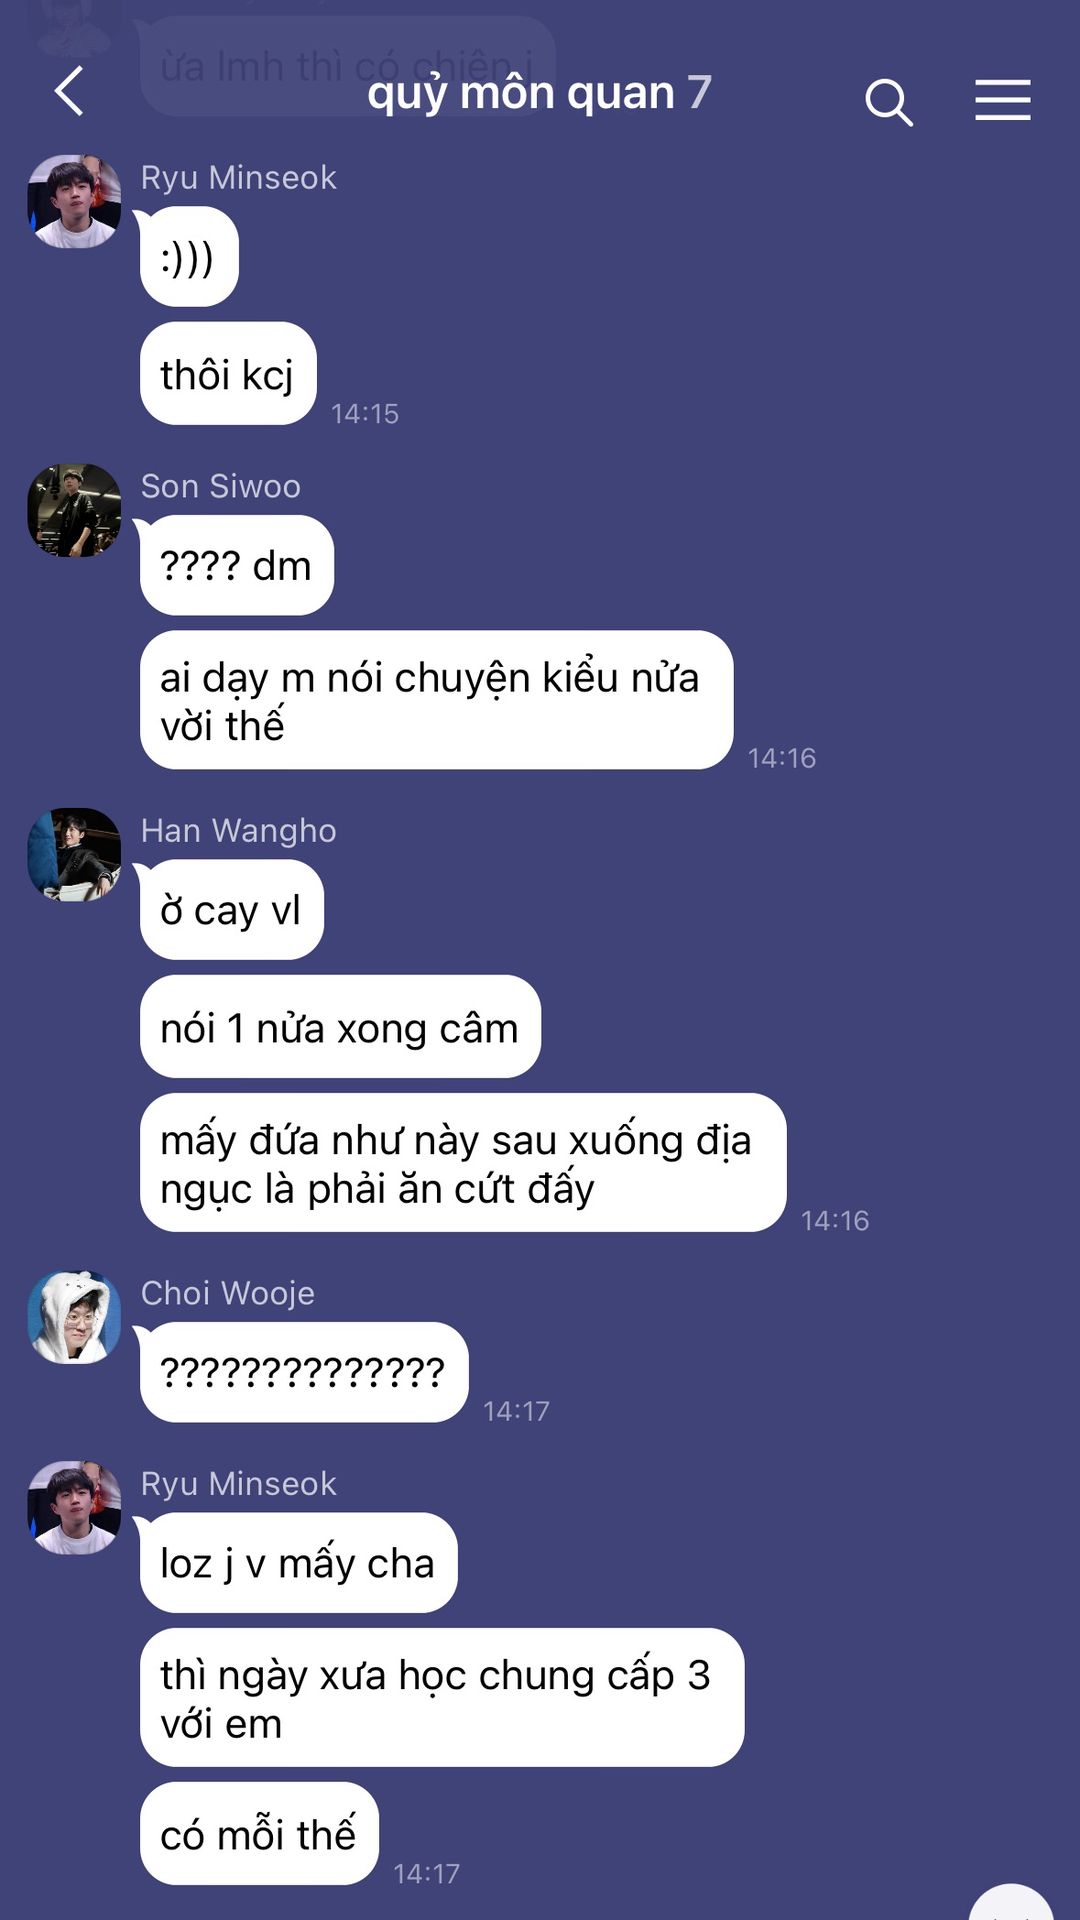Tap the 'ờ cay vl' message
Screen dimensions: 1080x1920
click(231, 910)
